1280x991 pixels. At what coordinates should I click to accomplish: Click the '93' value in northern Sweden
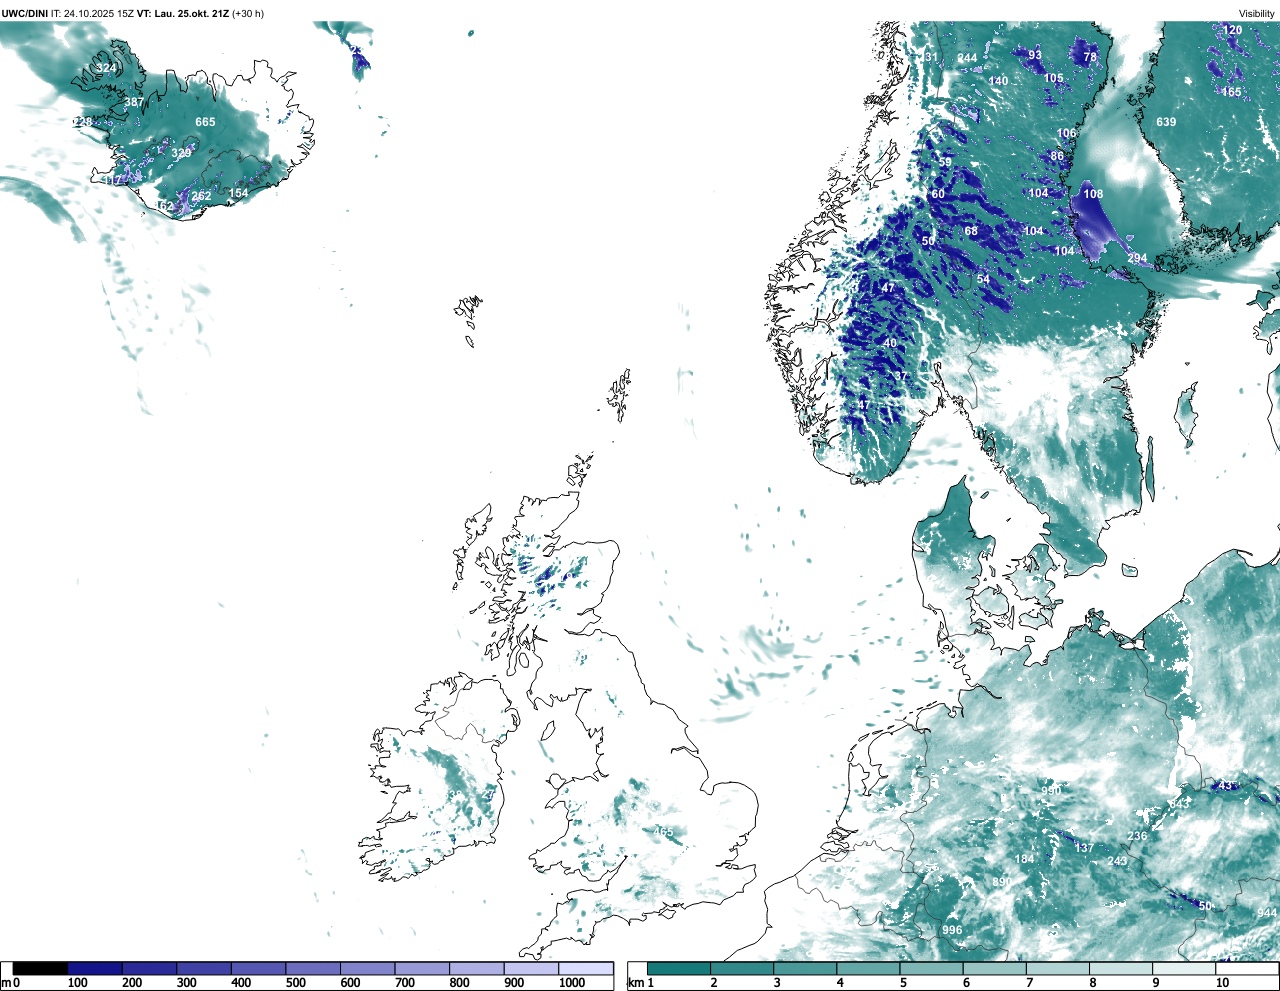(x=1035, y=55)
